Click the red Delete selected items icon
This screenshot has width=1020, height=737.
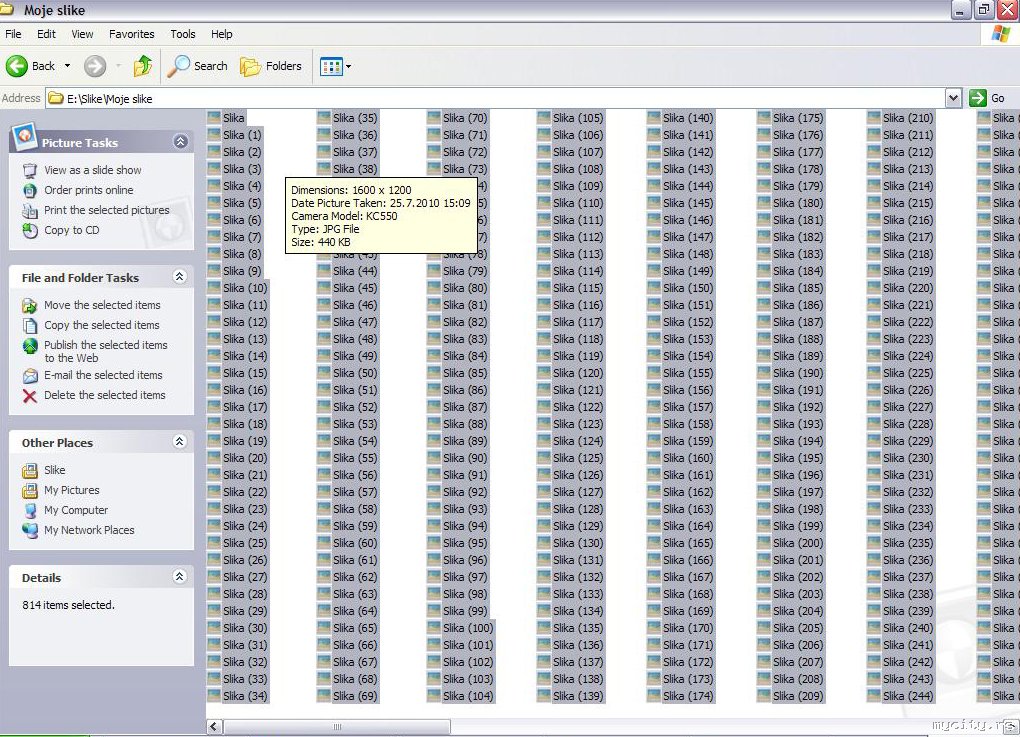click(x=30, y=396)
